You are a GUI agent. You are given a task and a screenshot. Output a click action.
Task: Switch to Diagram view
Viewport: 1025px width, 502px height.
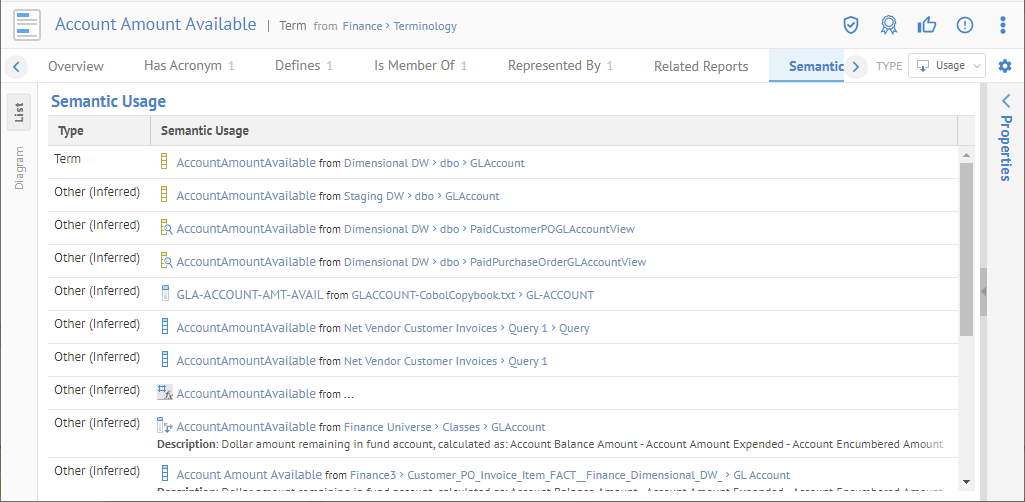[19, 168]
